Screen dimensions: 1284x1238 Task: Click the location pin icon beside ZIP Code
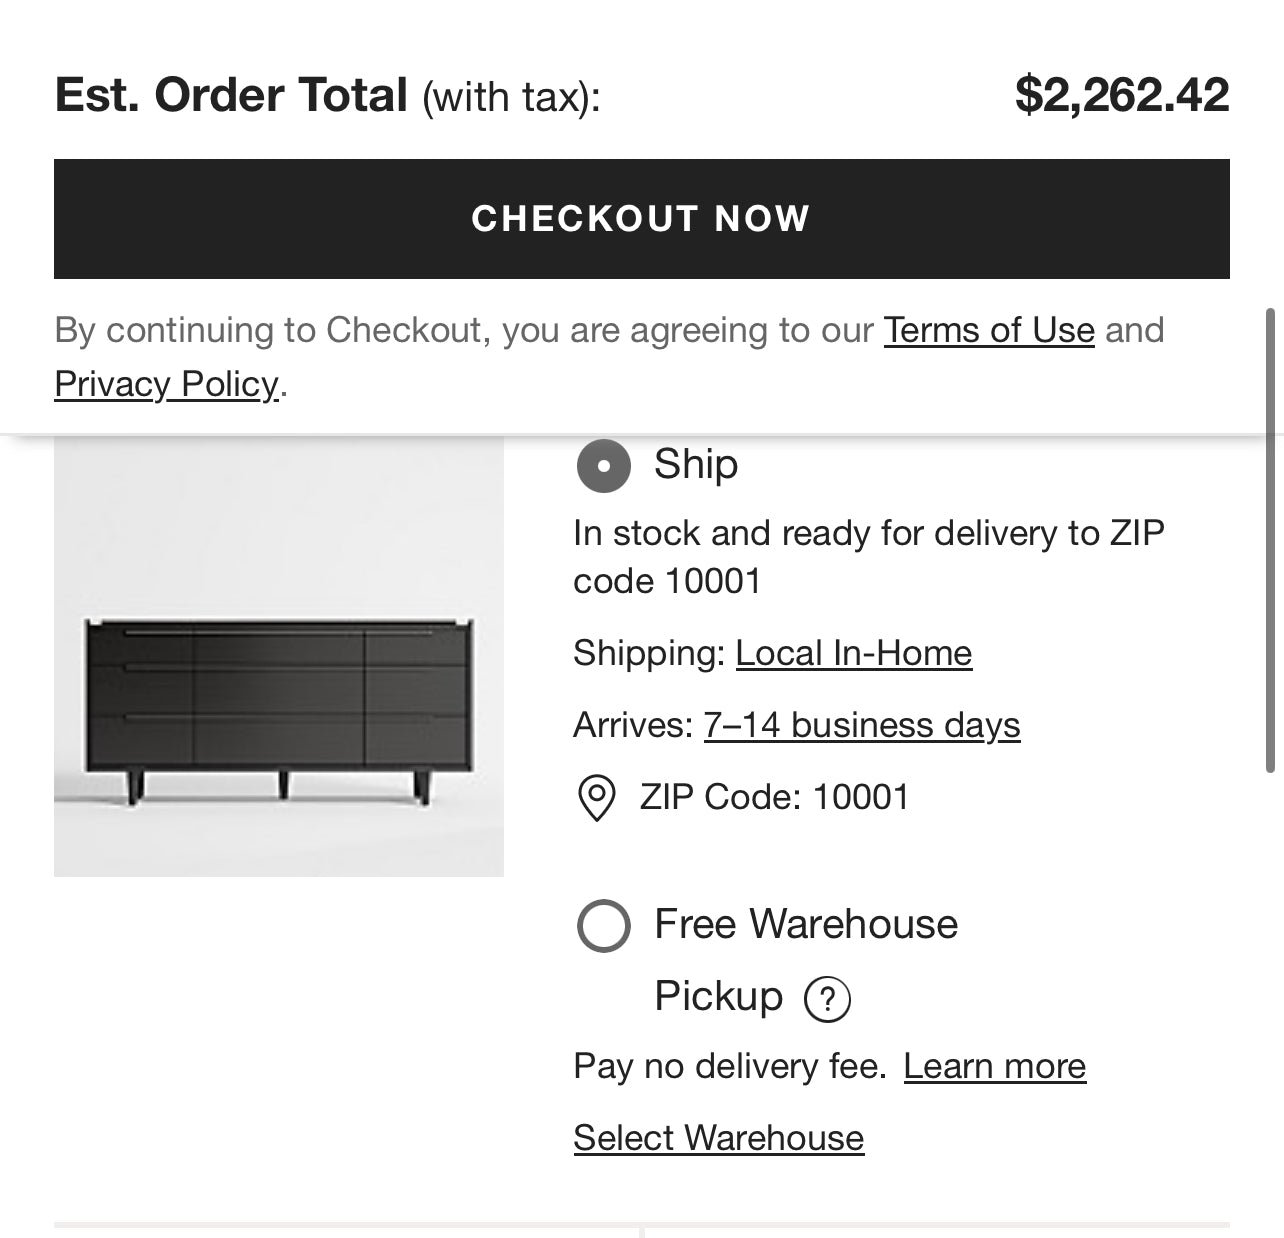(x=597, y=798)
